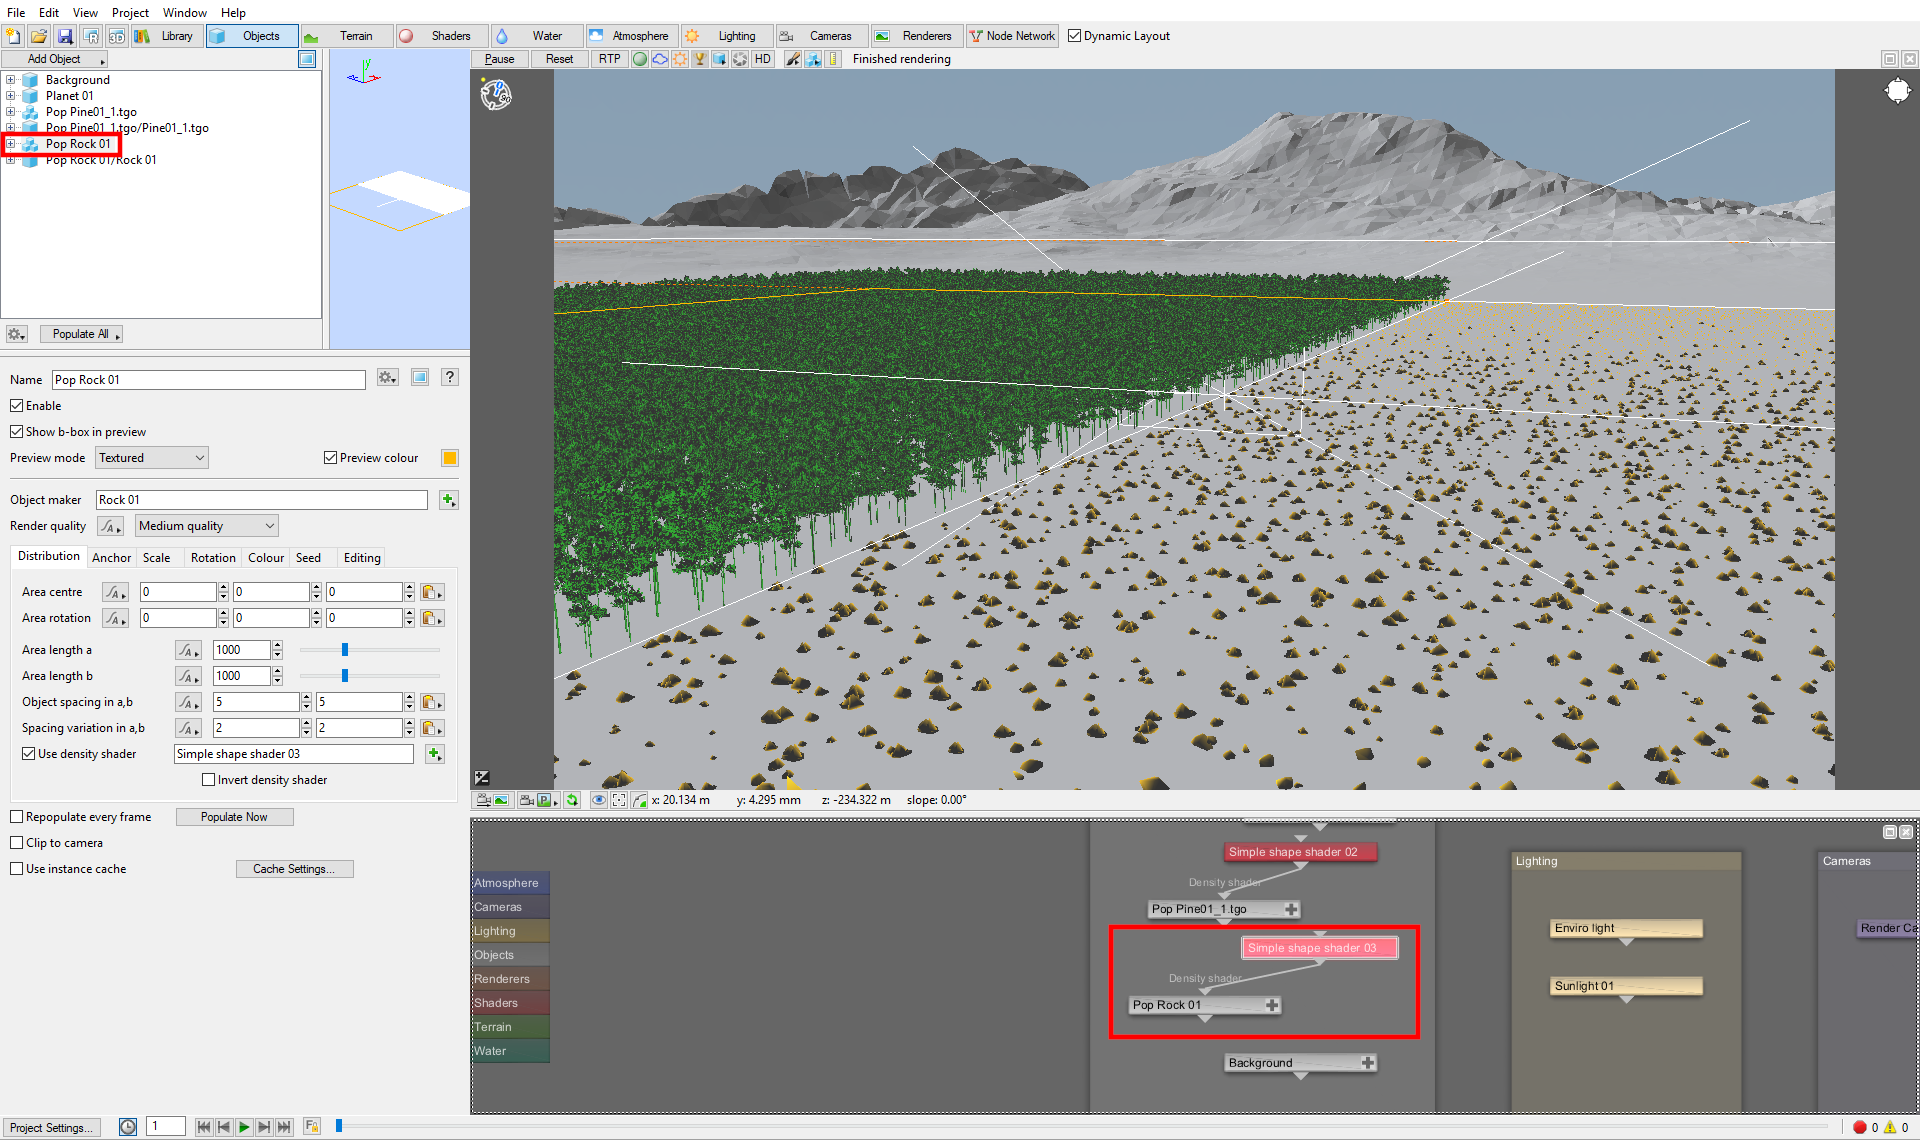Select the ruler measure tool
The width and height of the screenshot is (1920, 1140).
click(834, 59)
